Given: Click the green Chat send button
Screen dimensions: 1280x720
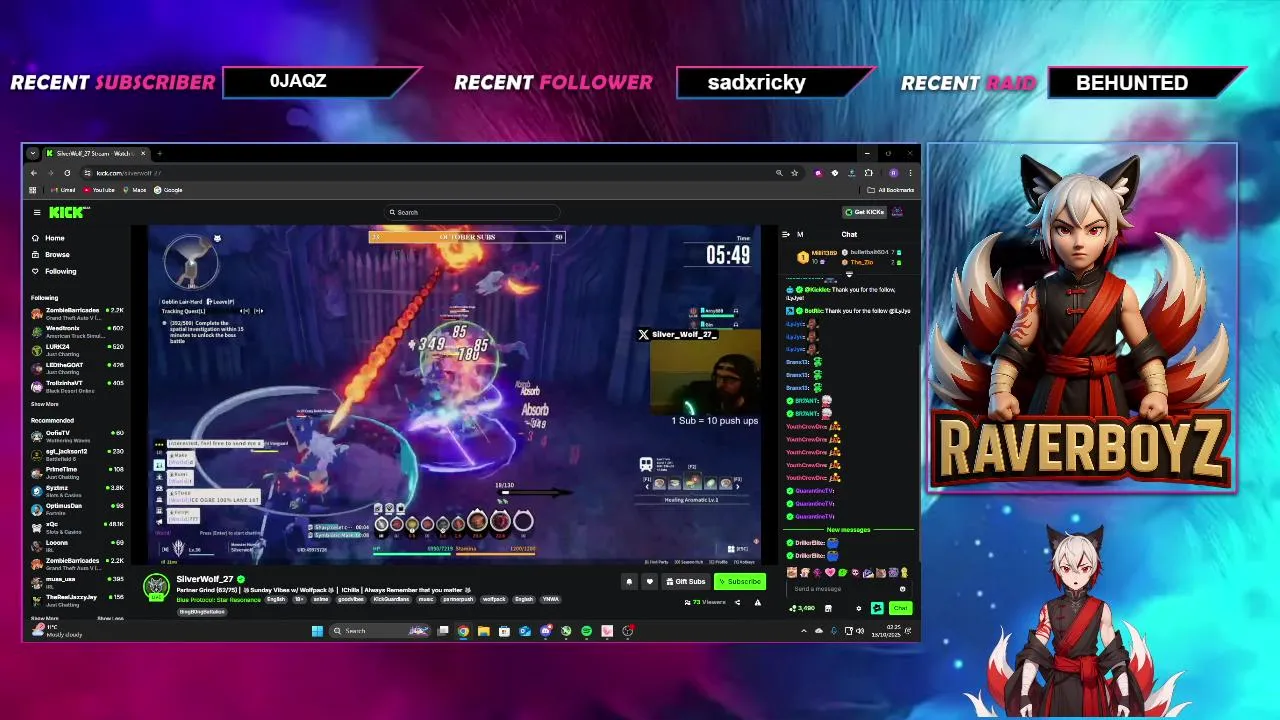Looking at the screenshot, I should tap(901, 608).
